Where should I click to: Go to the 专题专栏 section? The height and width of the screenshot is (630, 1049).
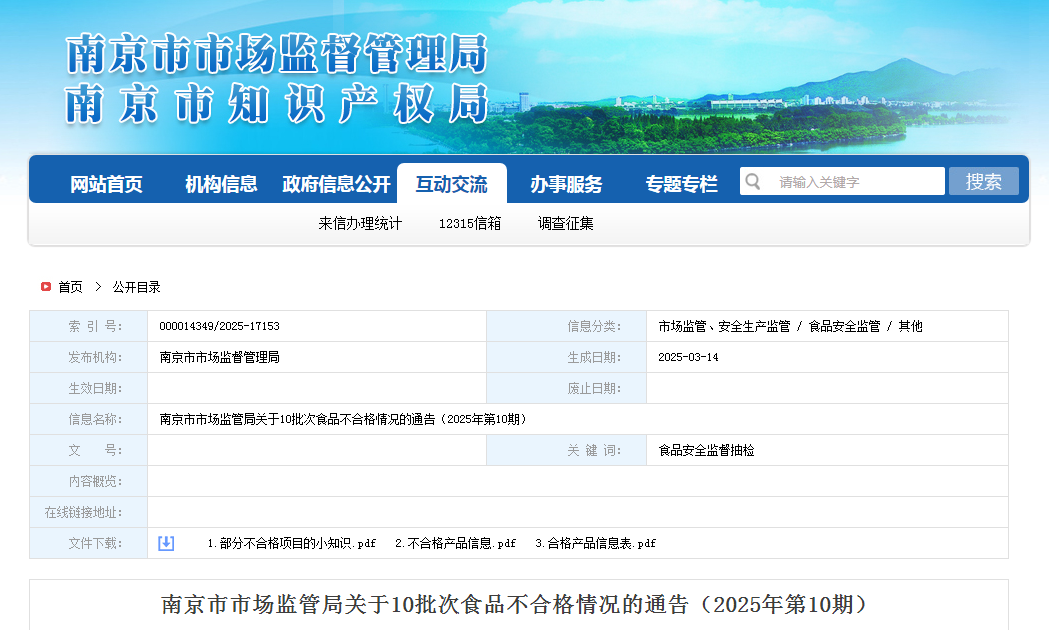click(682, 184)
